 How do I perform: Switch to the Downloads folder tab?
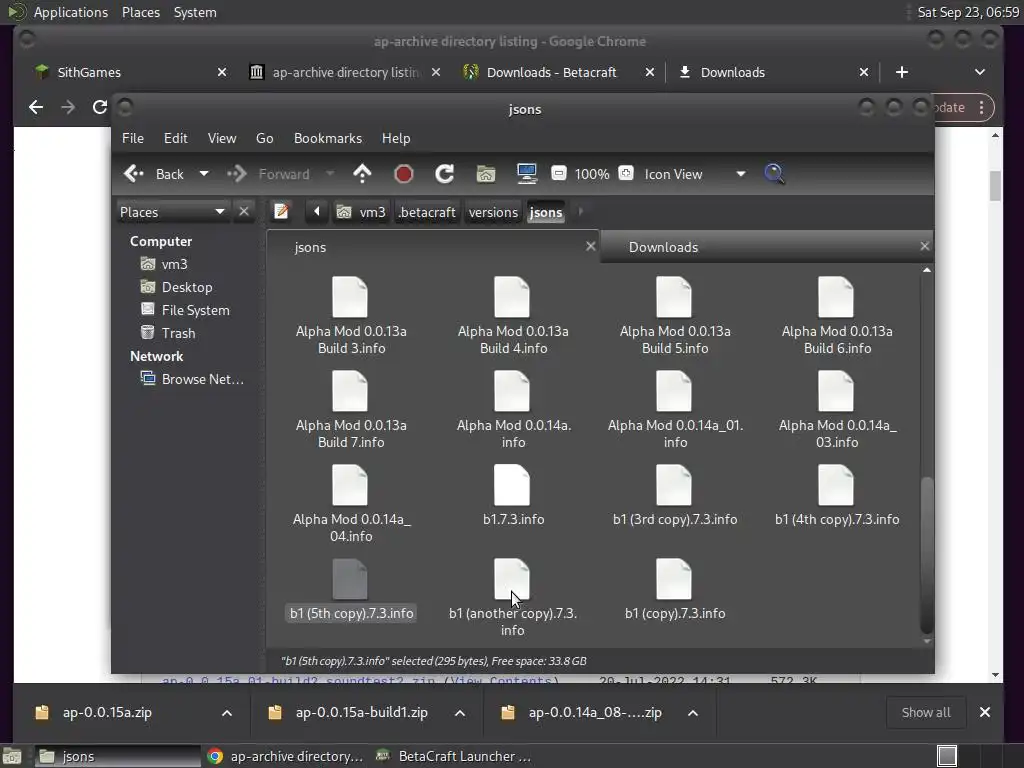point(664,248)
